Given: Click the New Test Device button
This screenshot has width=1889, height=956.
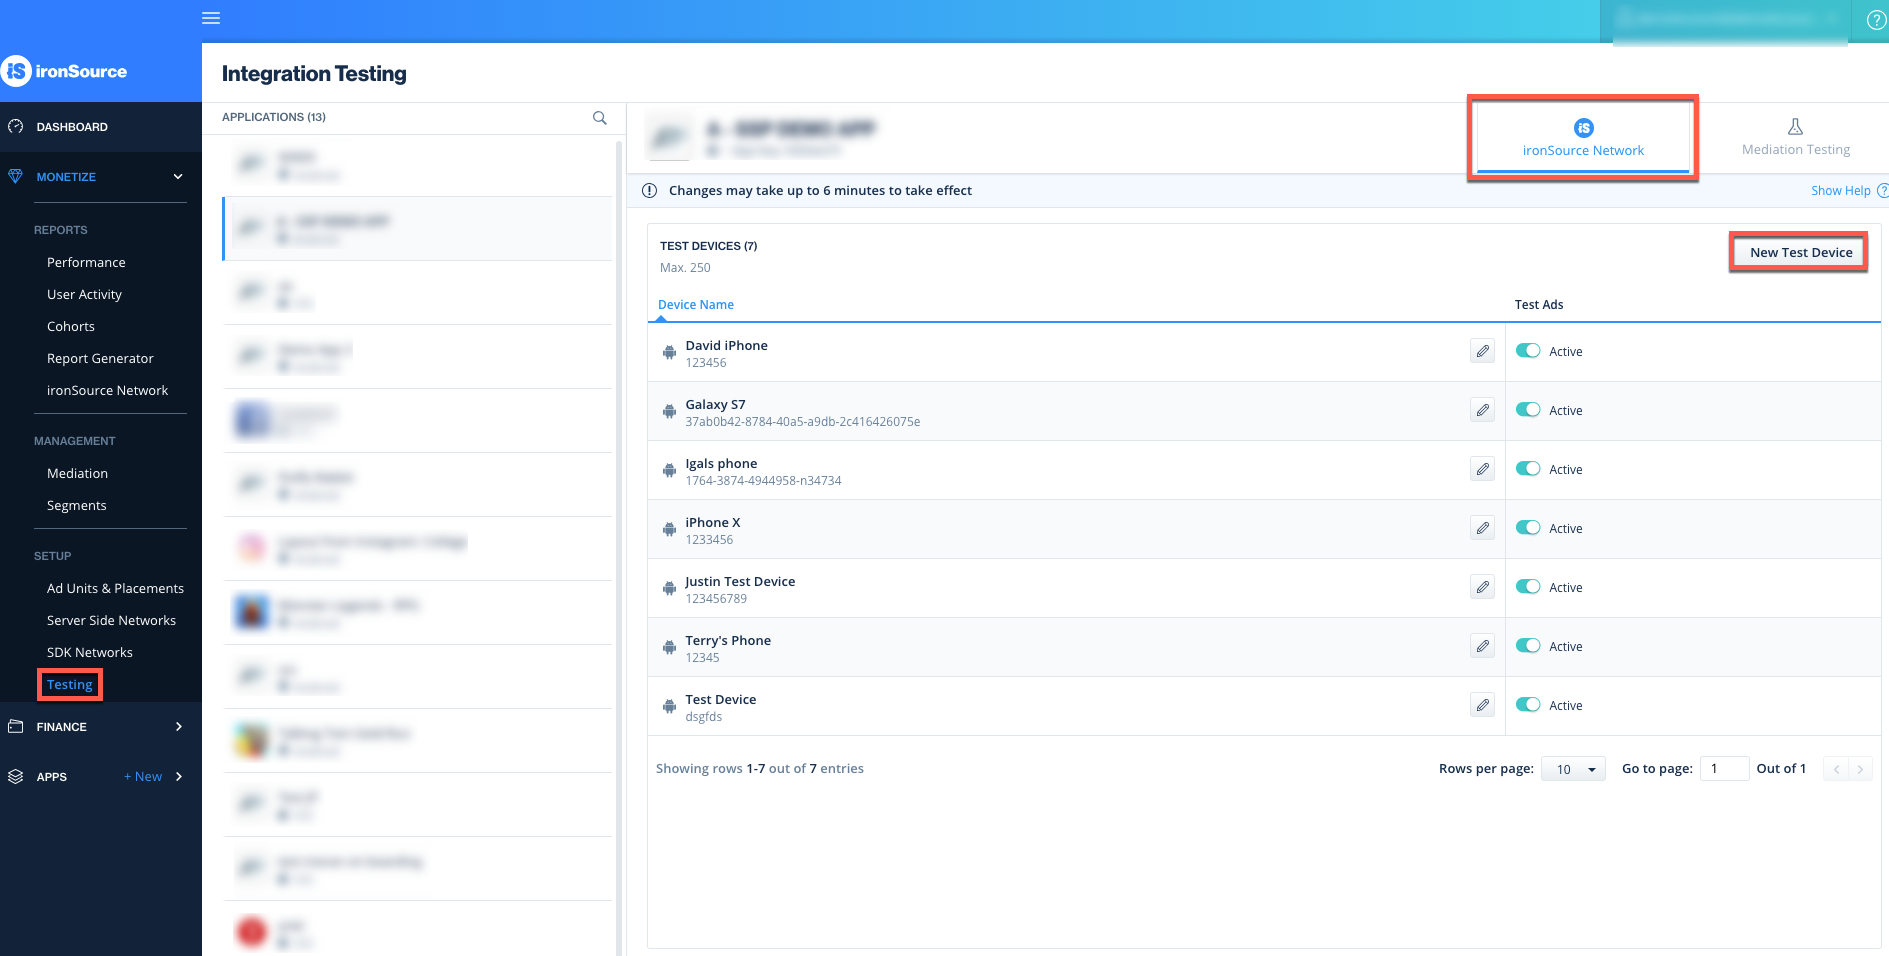Looking at the screenshot, I should click(x=1797, y=252).
